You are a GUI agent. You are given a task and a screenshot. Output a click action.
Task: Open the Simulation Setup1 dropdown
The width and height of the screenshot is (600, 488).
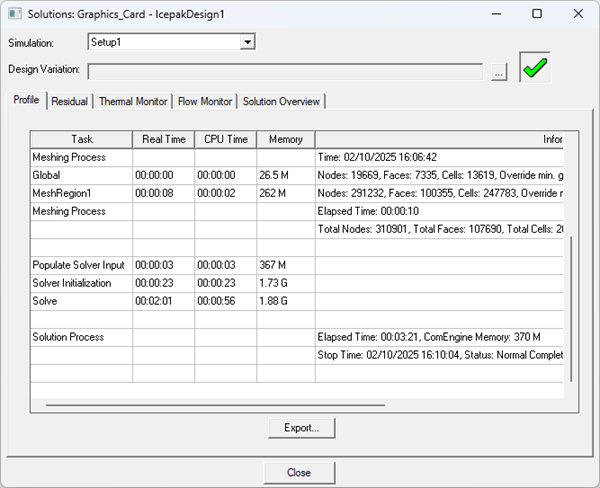click(248, 42)
